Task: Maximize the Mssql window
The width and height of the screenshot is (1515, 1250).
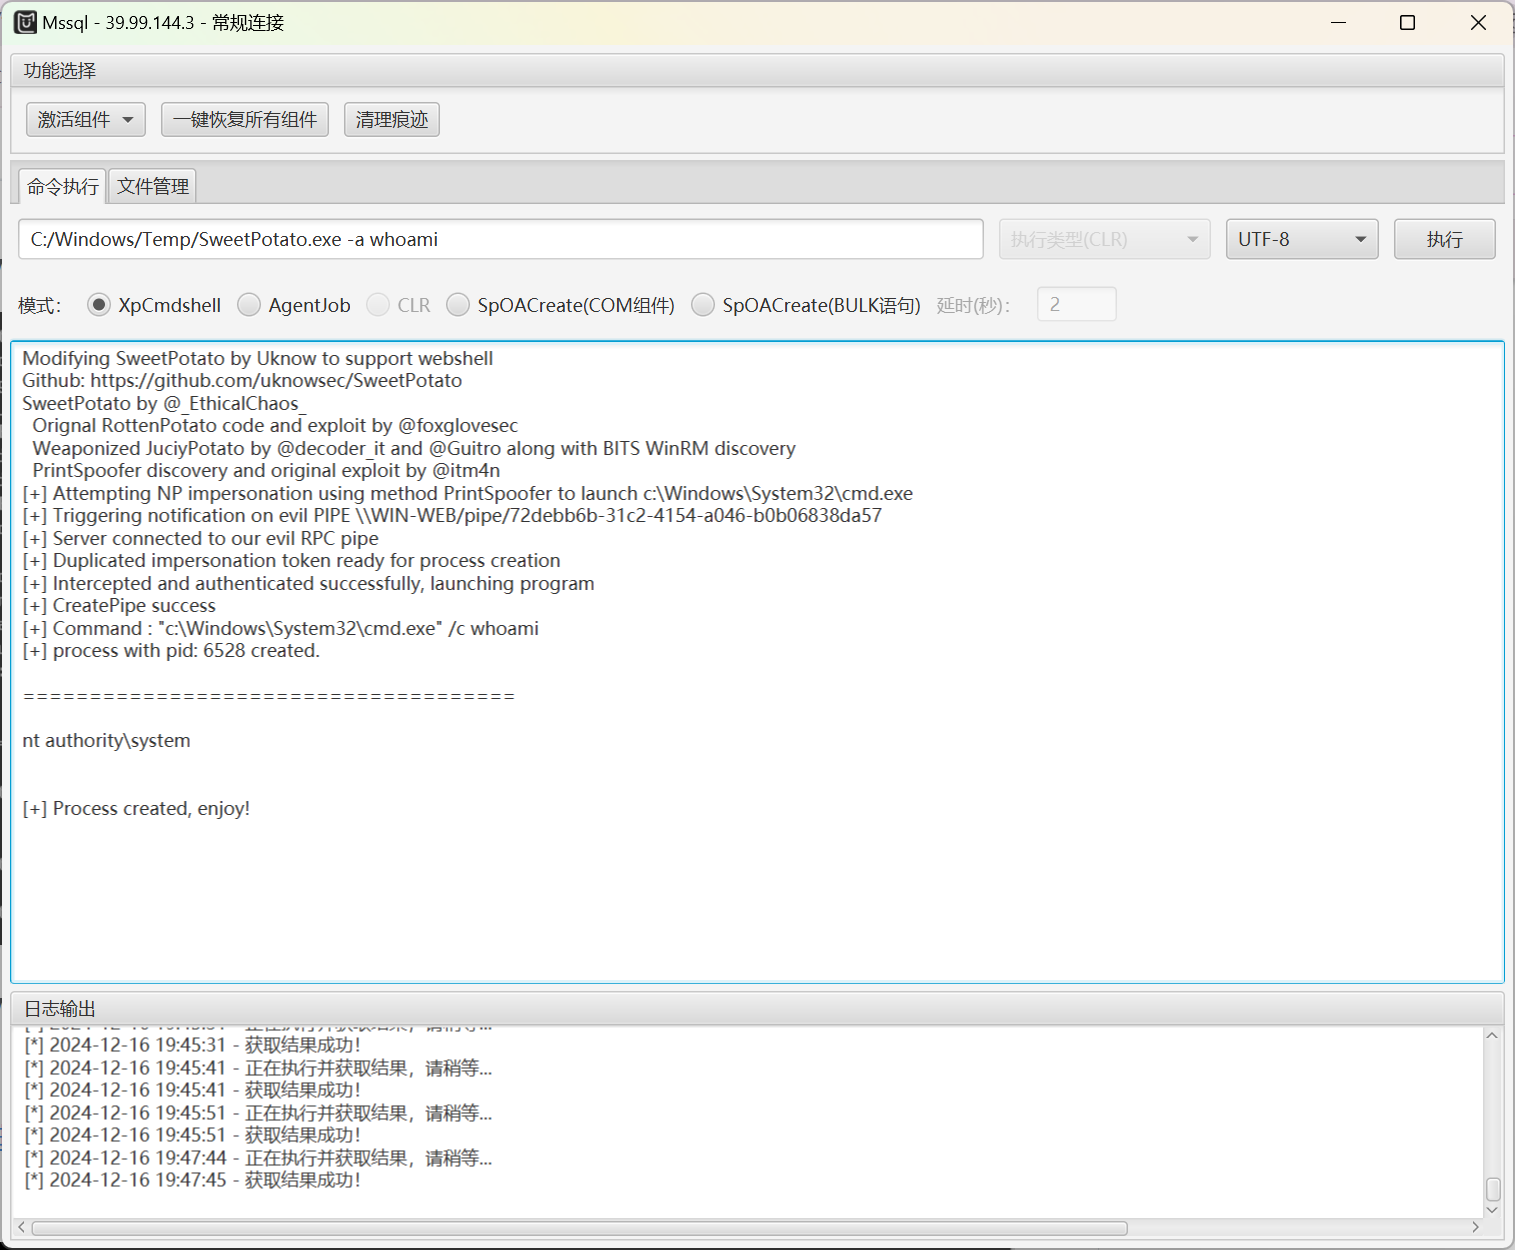Action: click(1407, 22)
